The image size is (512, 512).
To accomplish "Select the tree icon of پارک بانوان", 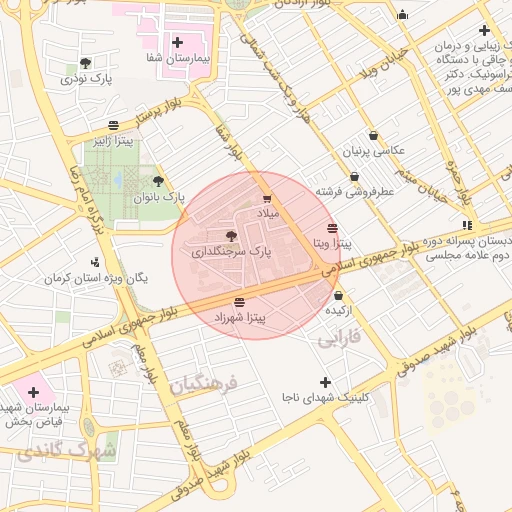I will (158, 181).
